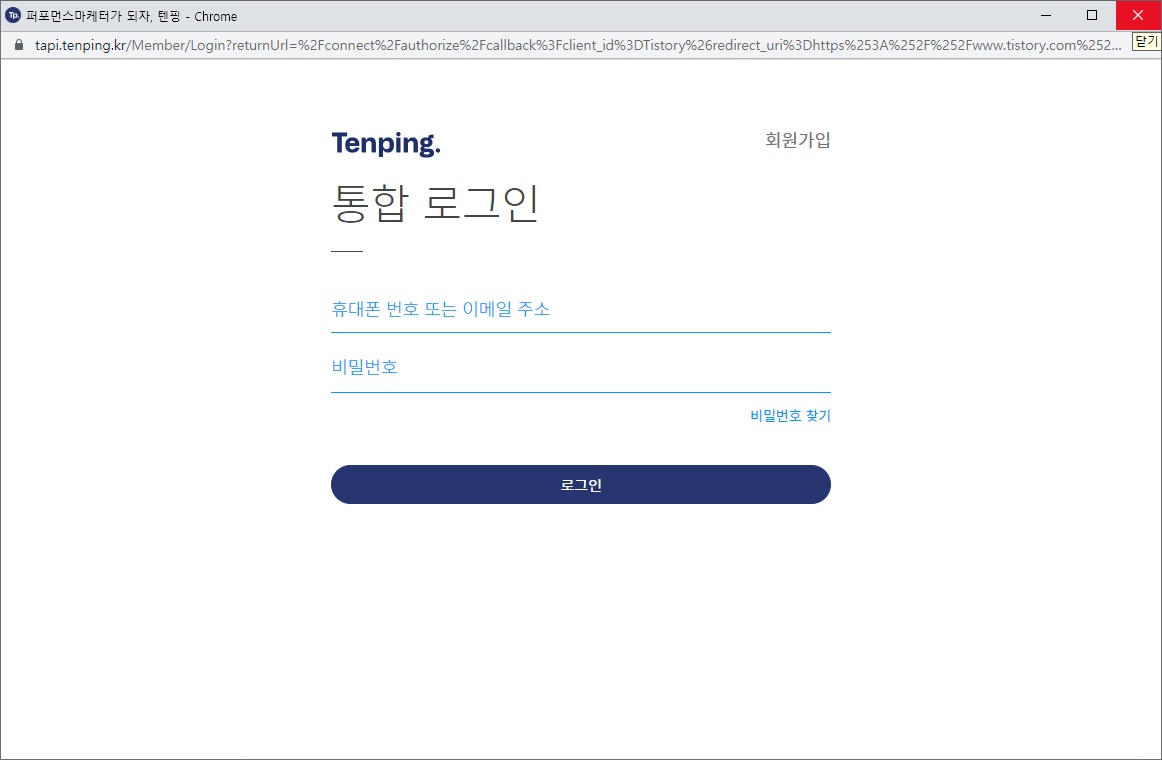Click the lock icon in address bar

pos(19,45)
